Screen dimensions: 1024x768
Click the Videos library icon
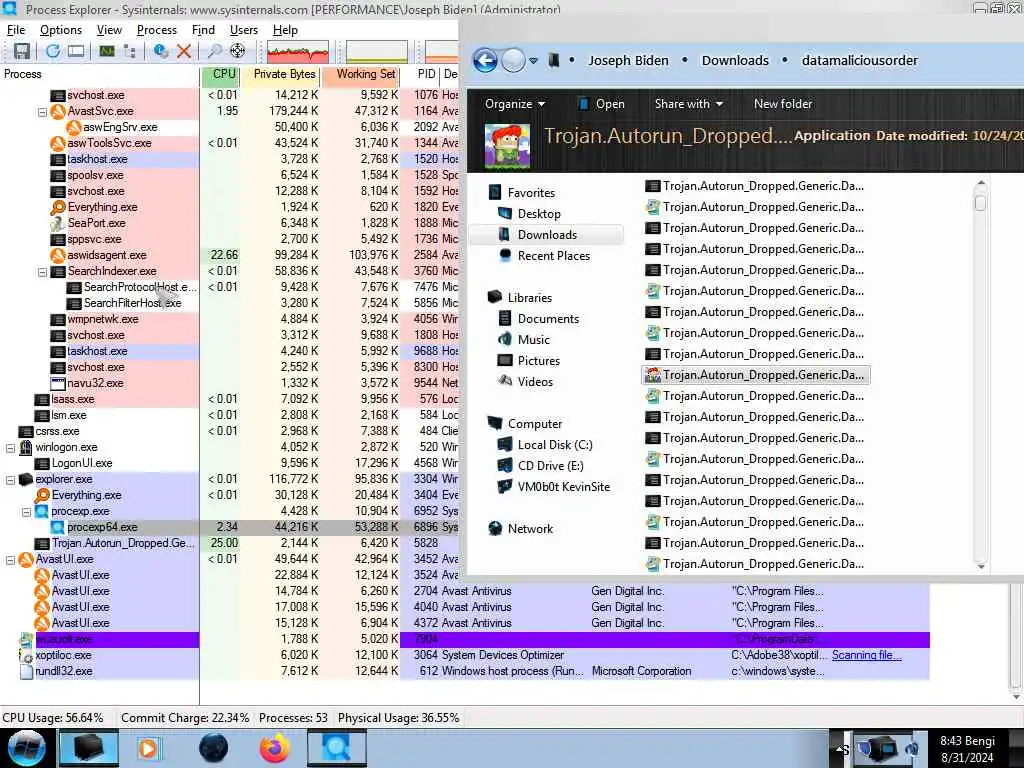[505, 381]
